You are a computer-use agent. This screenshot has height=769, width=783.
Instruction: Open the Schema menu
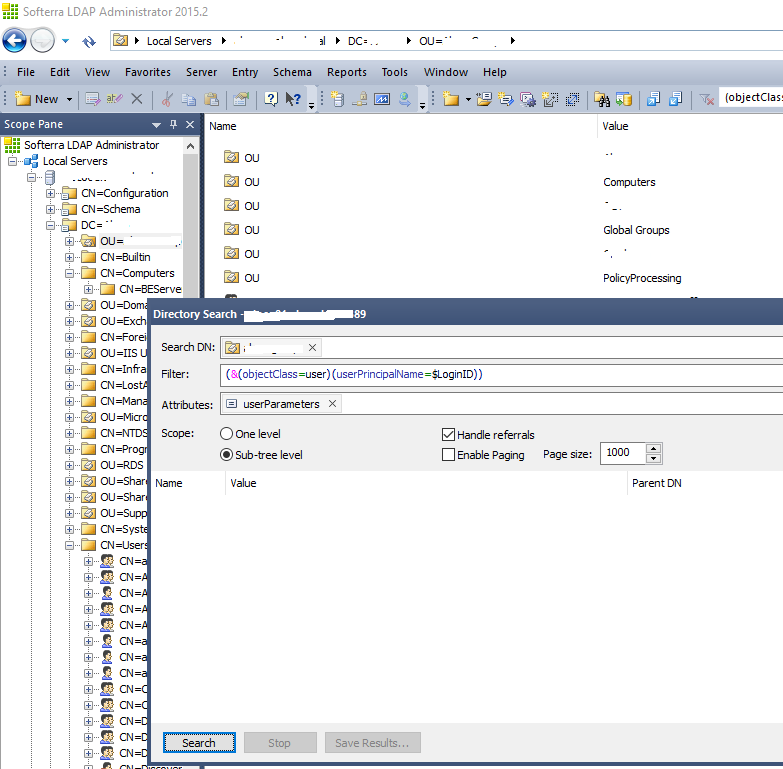coord(292,72)
